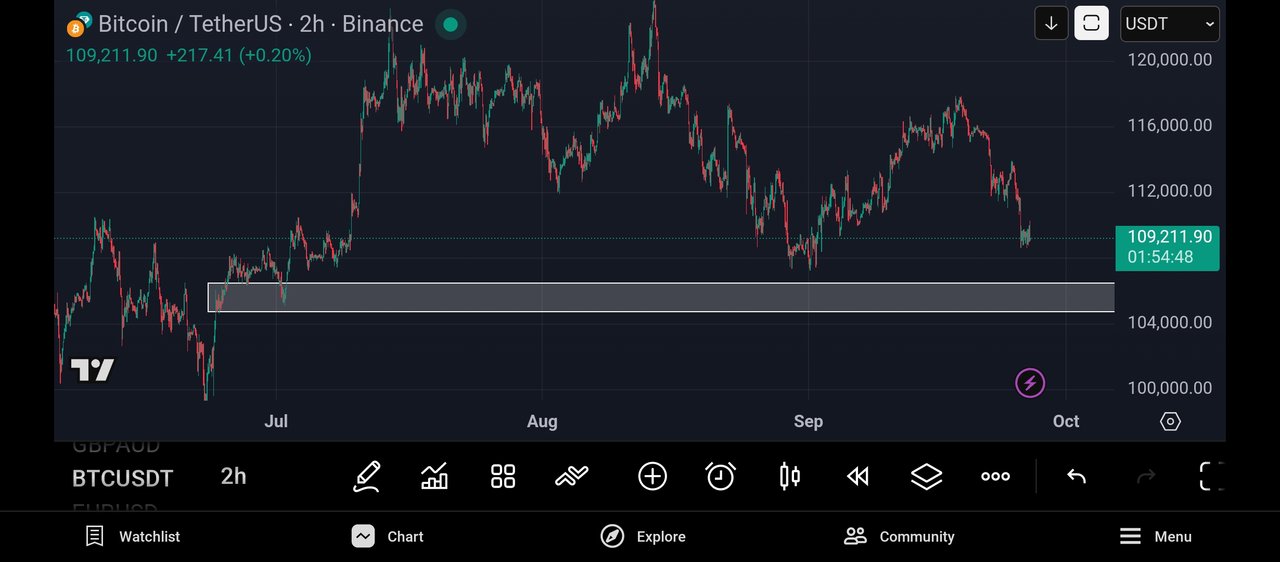Click the green market status dot
This screenshot has width=1280, height=562.
pos(450,24)
